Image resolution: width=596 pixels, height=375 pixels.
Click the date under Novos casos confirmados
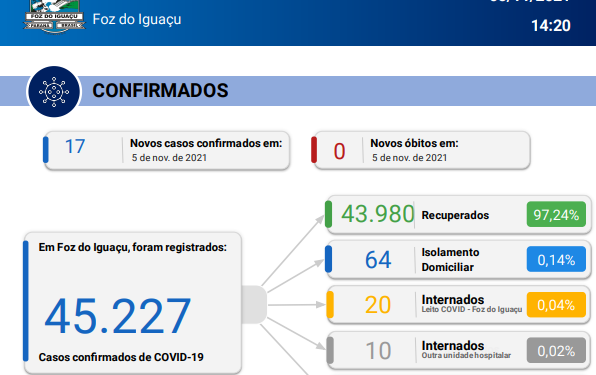169,158
